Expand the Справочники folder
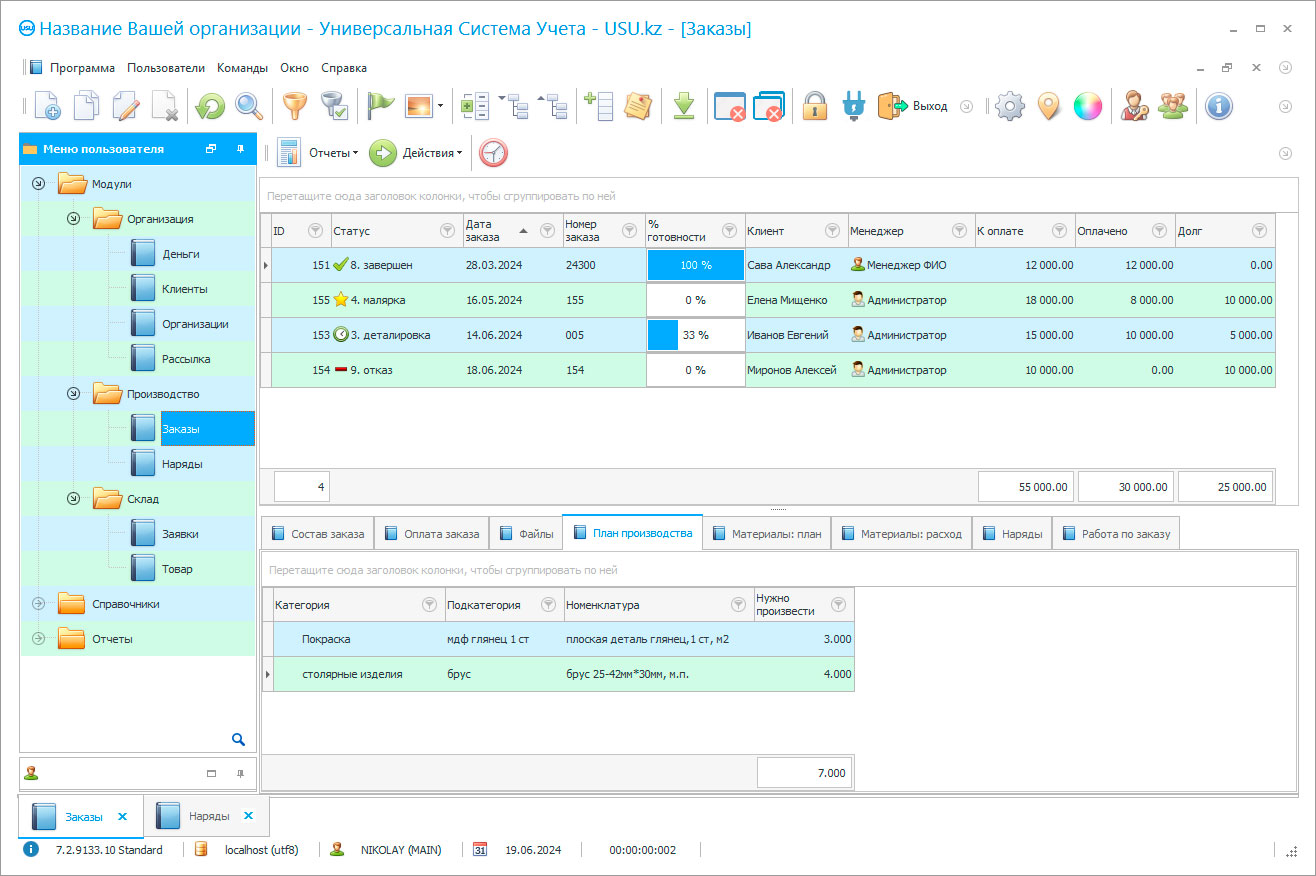 click(39, 604)
